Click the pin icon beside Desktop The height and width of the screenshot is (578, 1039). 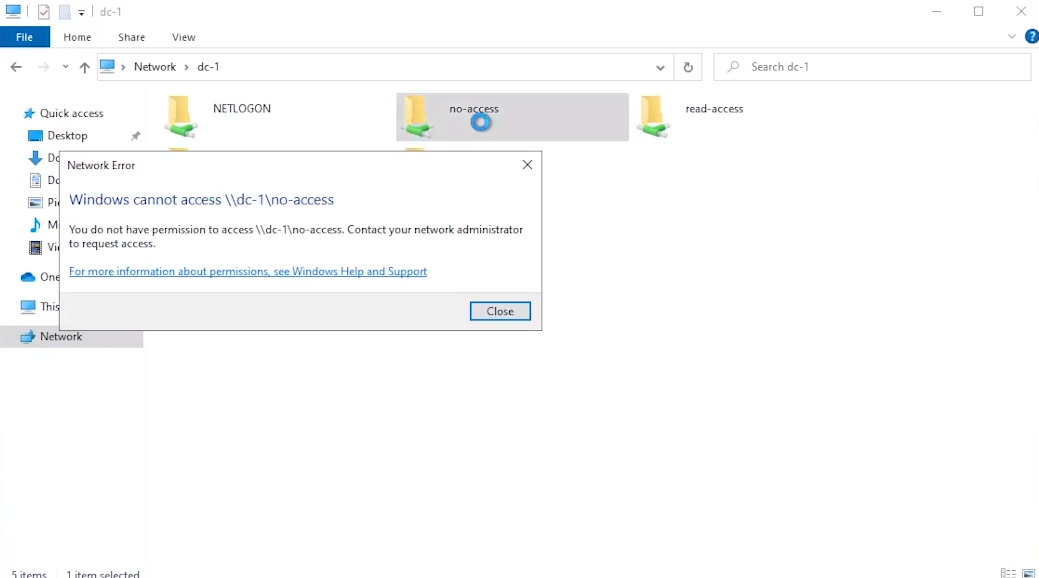(x=135, y=136)
